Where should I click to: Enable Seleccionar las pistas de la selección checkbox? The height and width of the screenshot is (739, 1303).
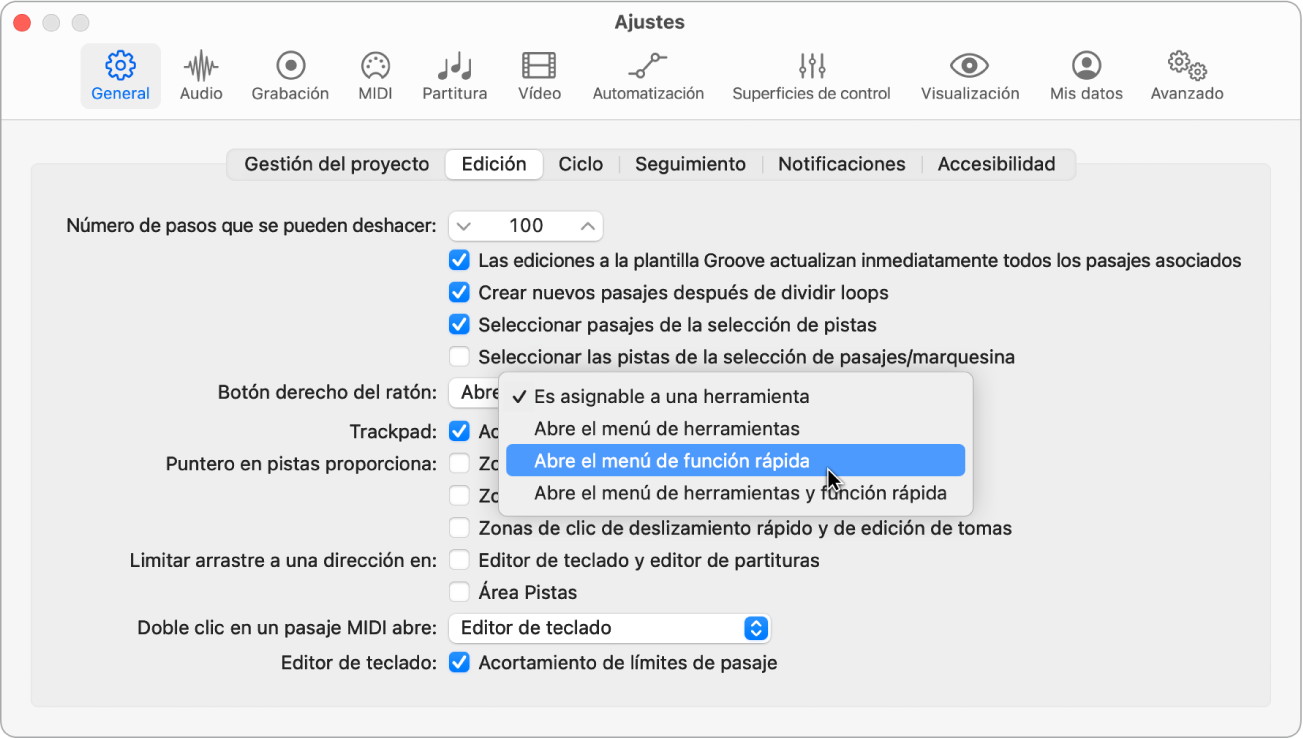[x=459, y=357]
